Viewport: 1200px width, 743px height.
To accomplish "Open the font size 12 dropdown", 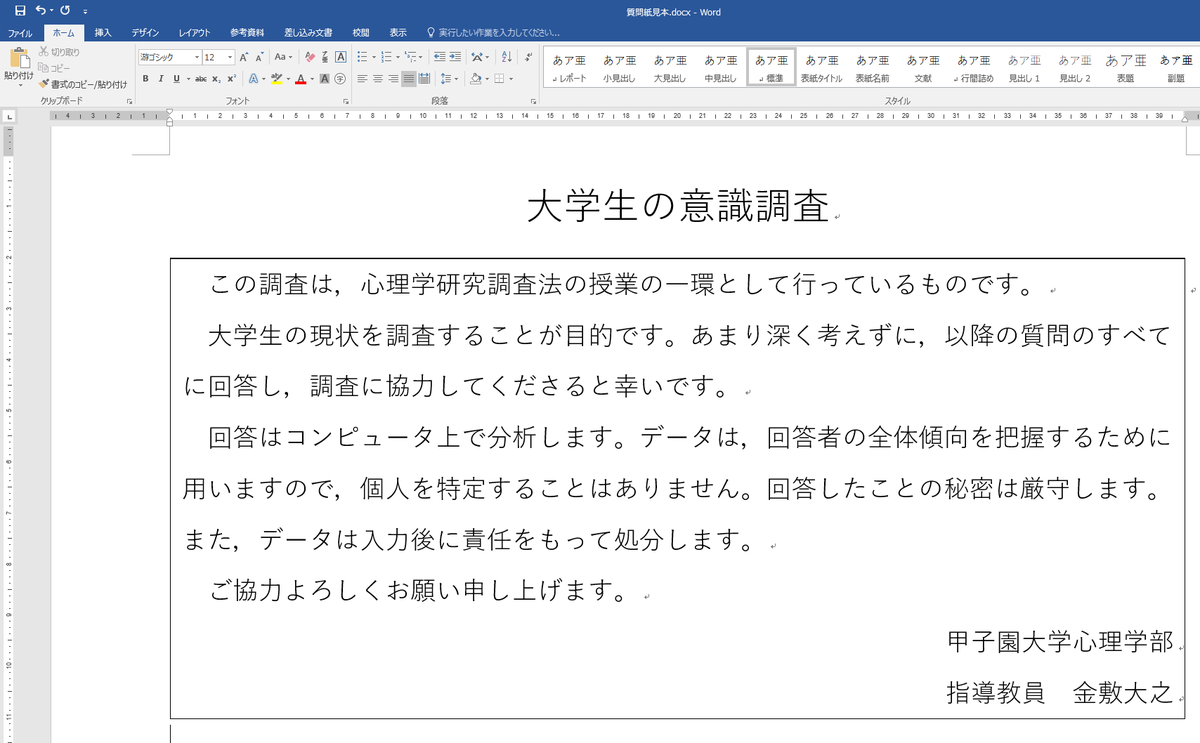I will pos(230,57).
